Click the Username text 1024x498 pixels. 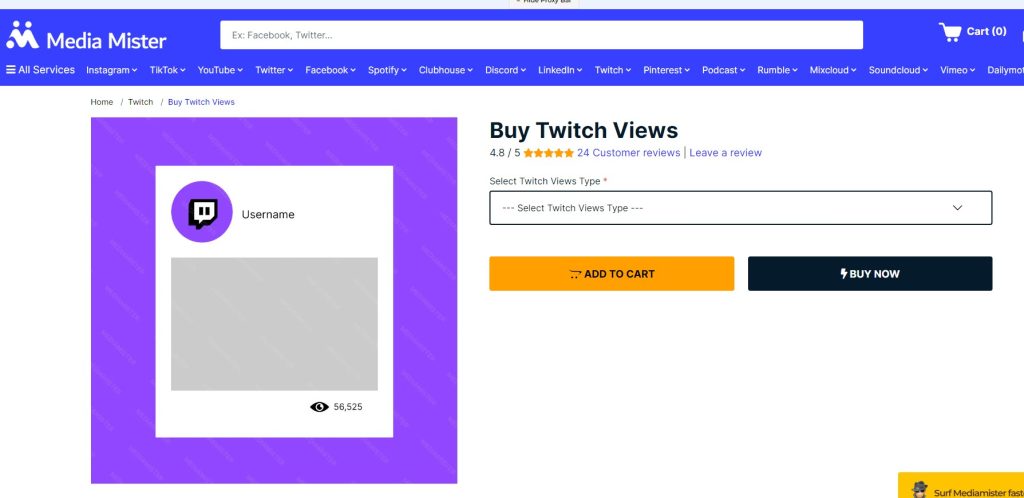[268, 215]
